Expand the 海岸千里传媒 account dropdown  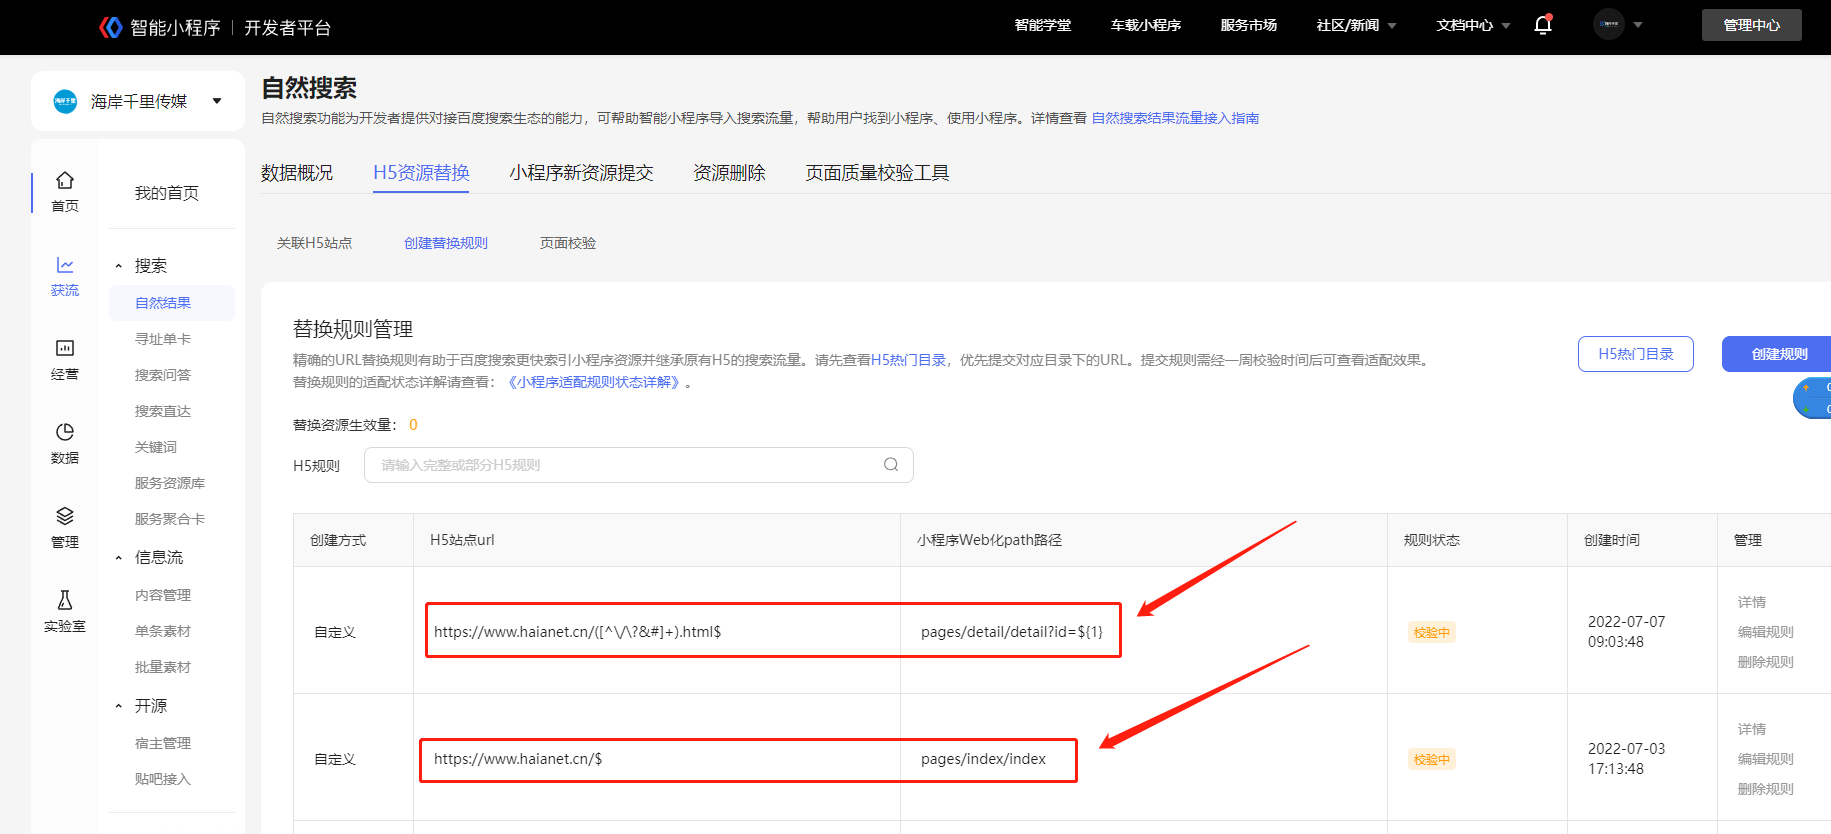[x=217, y=101]
